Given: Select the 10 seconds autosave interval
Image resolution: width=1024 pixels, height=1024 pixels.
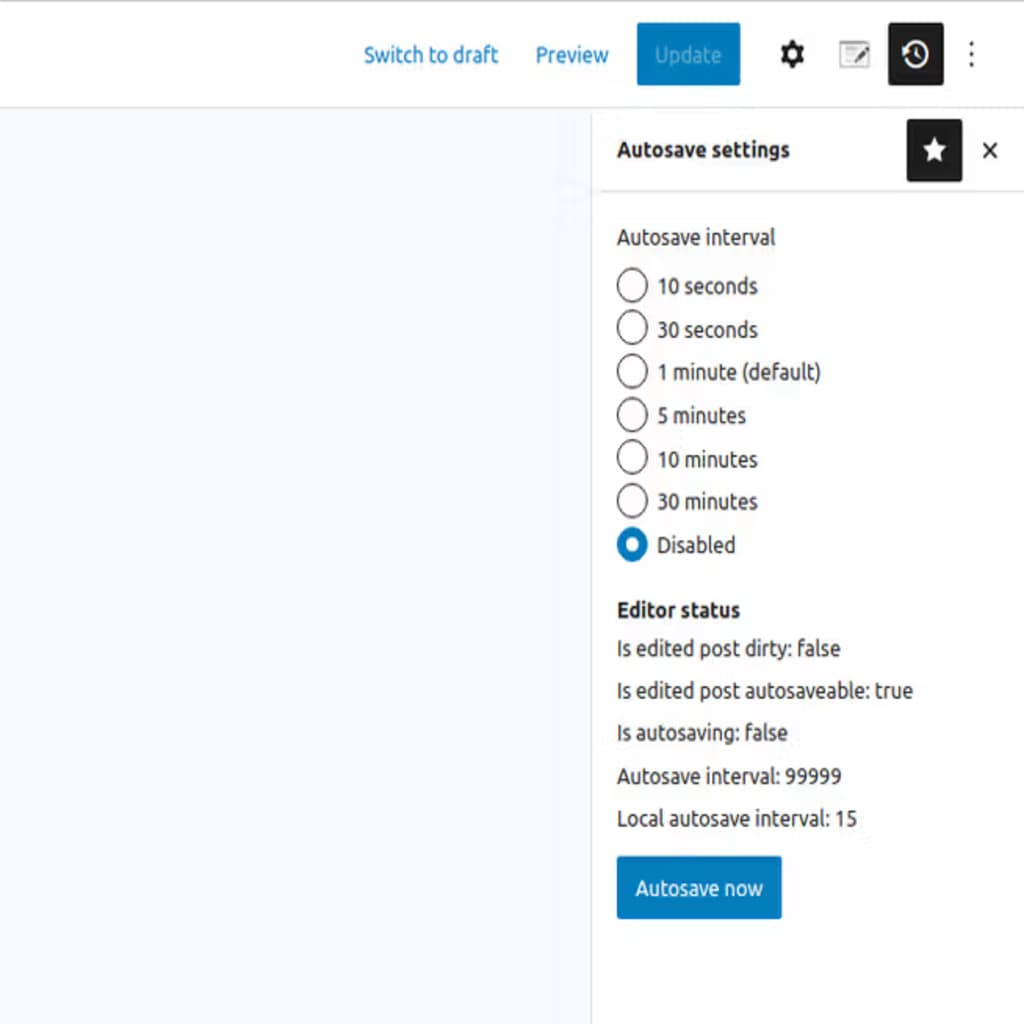Looking at the screenshot, I should tap(632, 285).
